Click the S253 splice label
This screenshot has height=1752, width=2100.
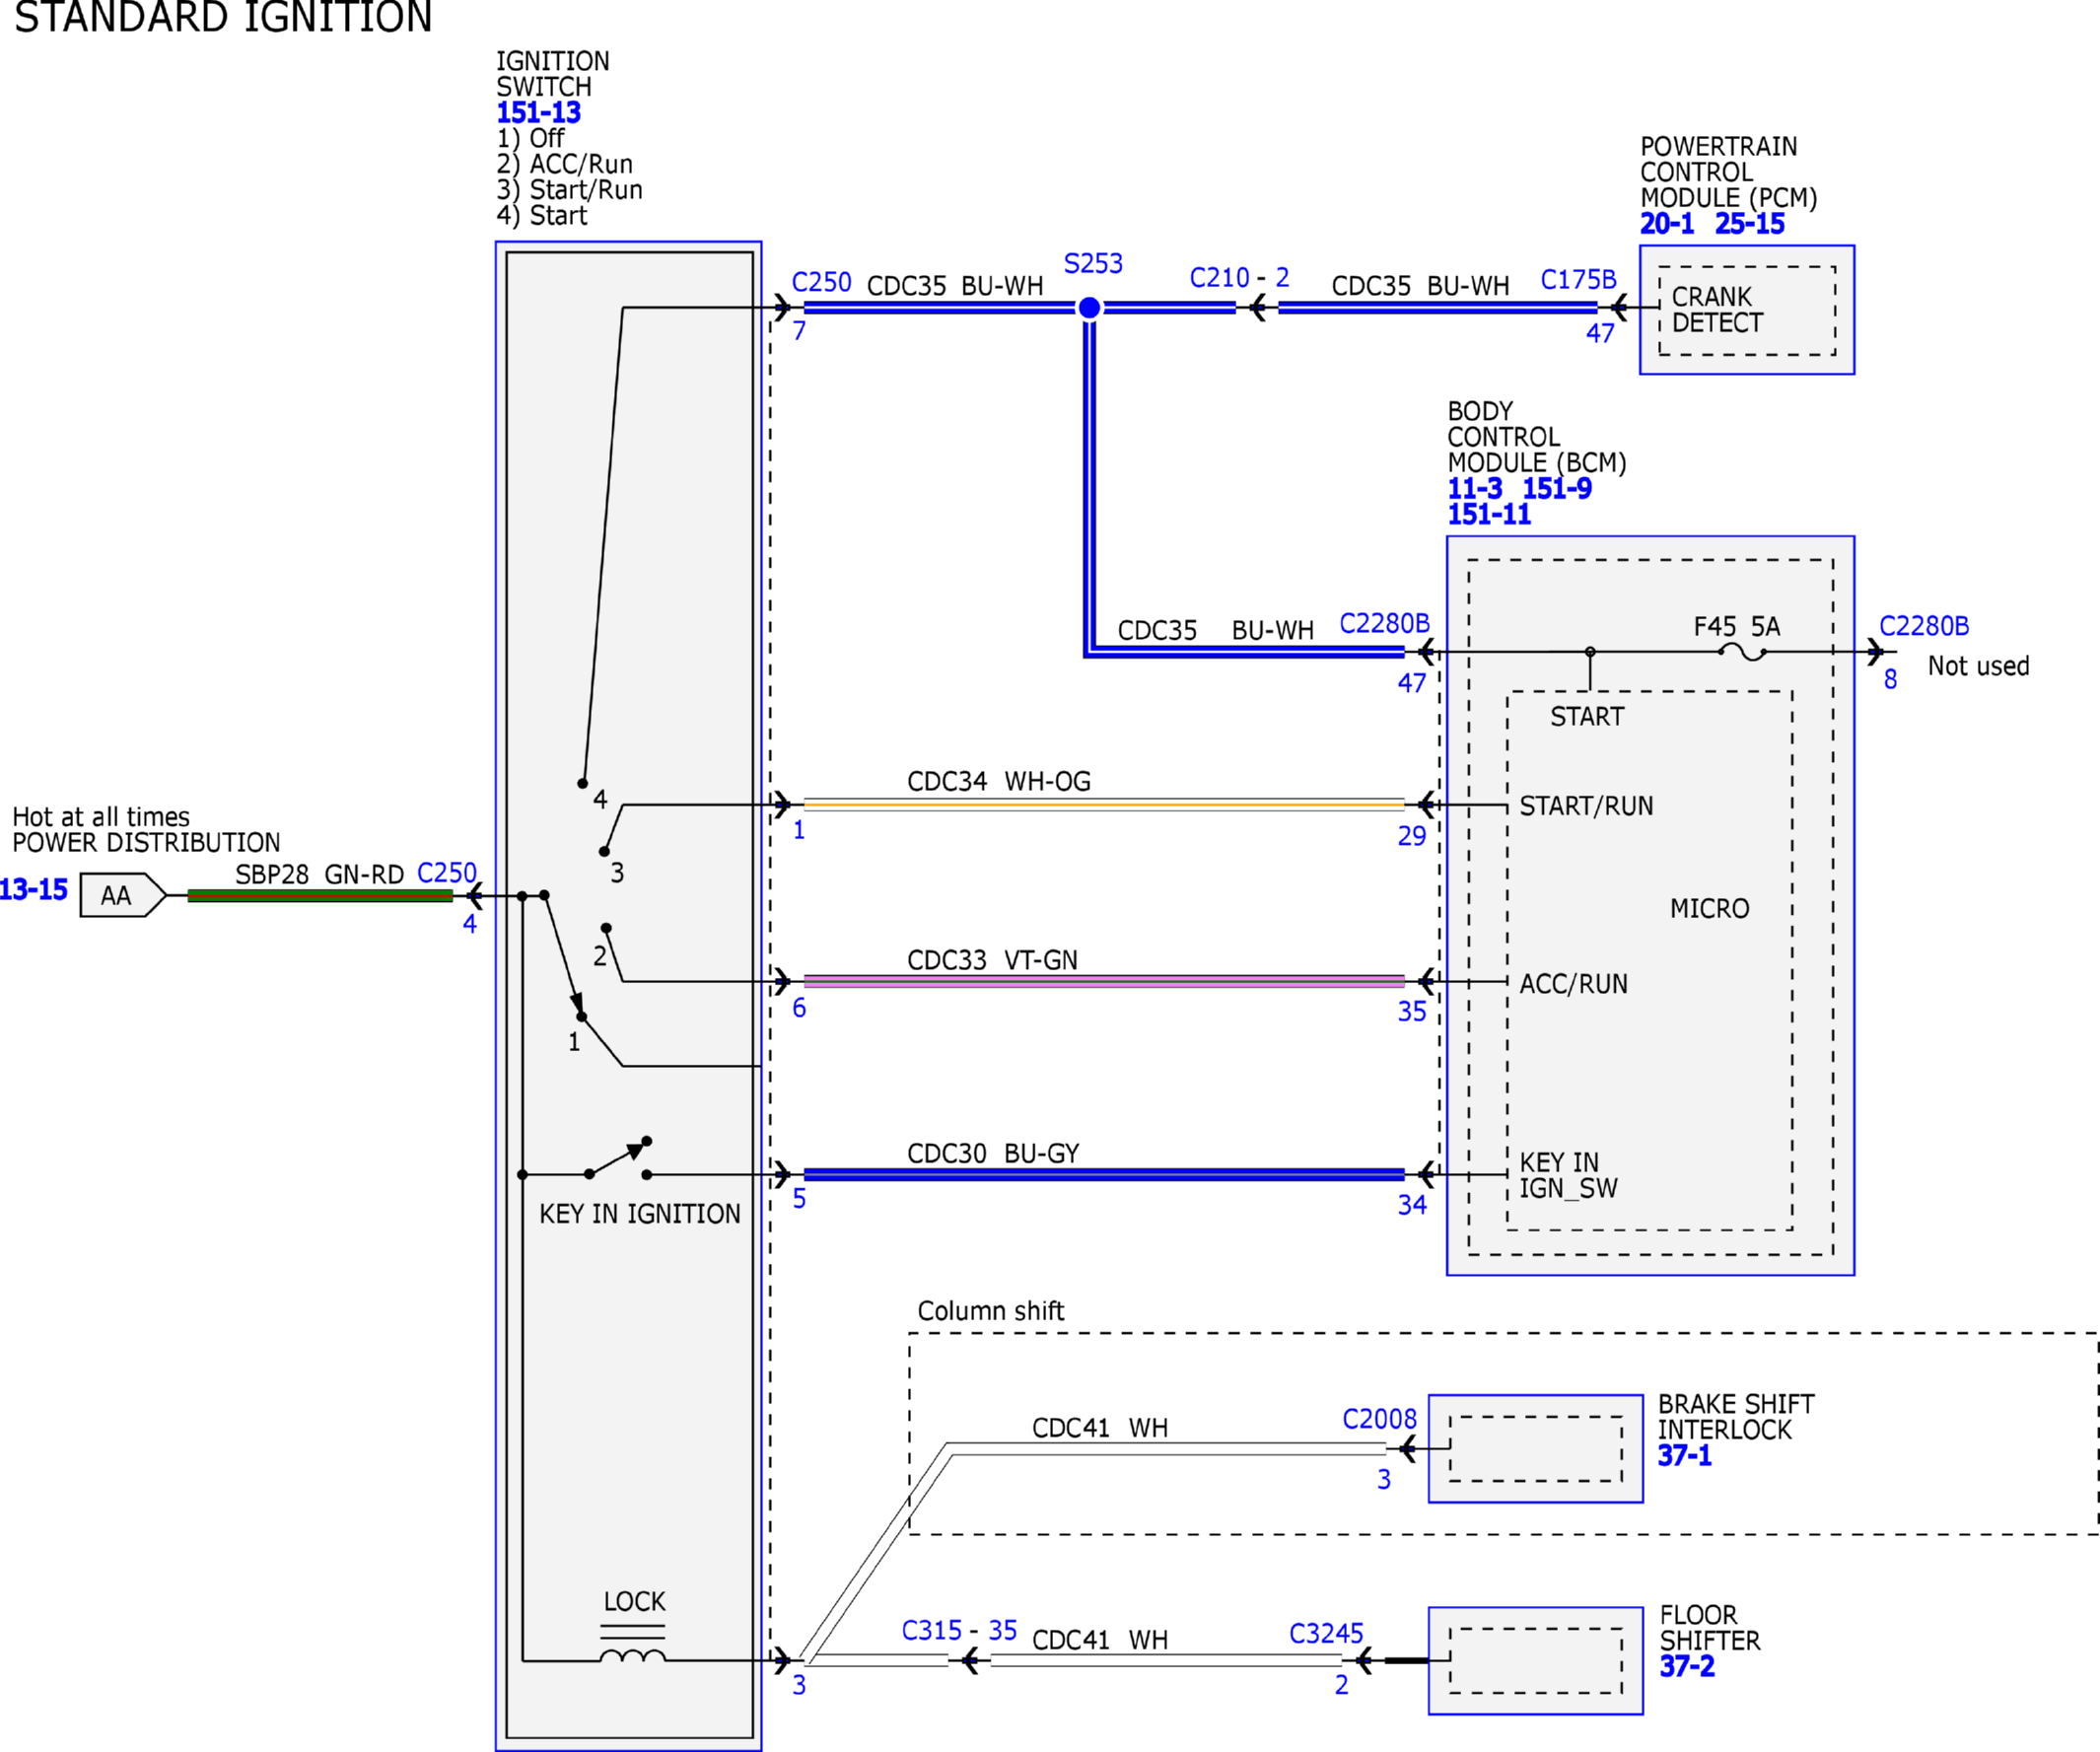1093,264
